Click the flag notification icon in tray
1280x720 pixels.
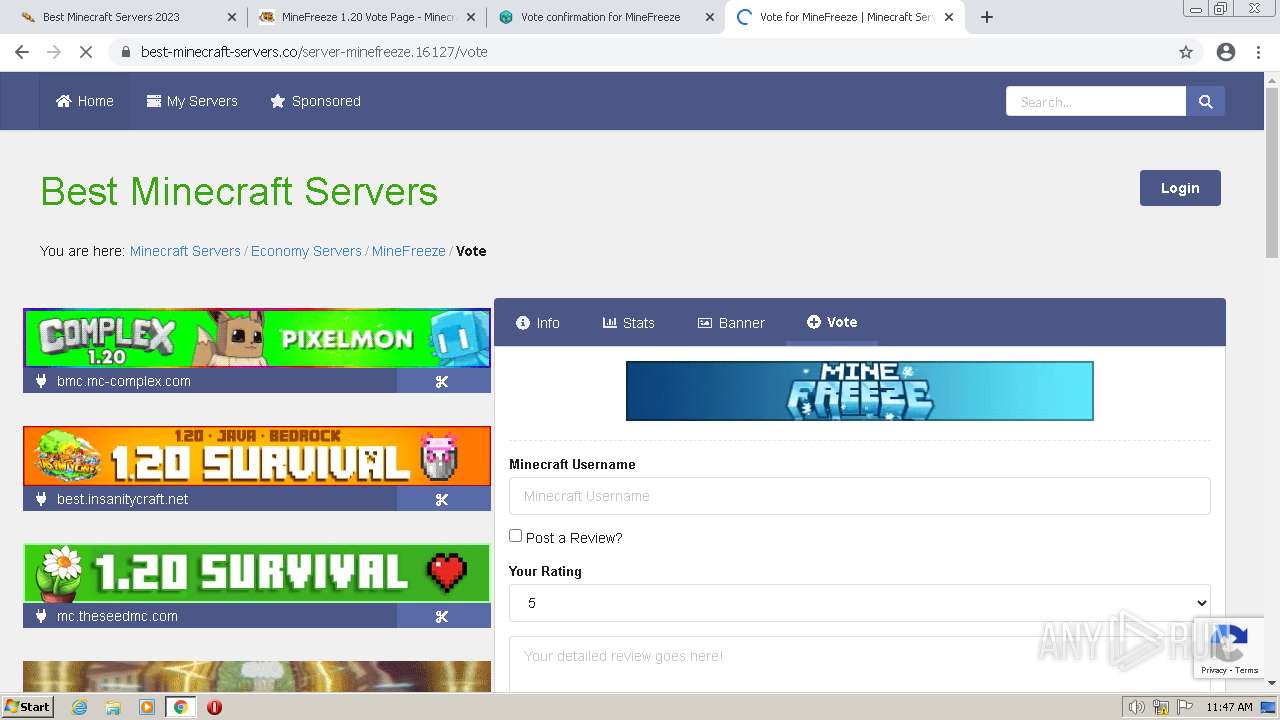click(1186, 707)
